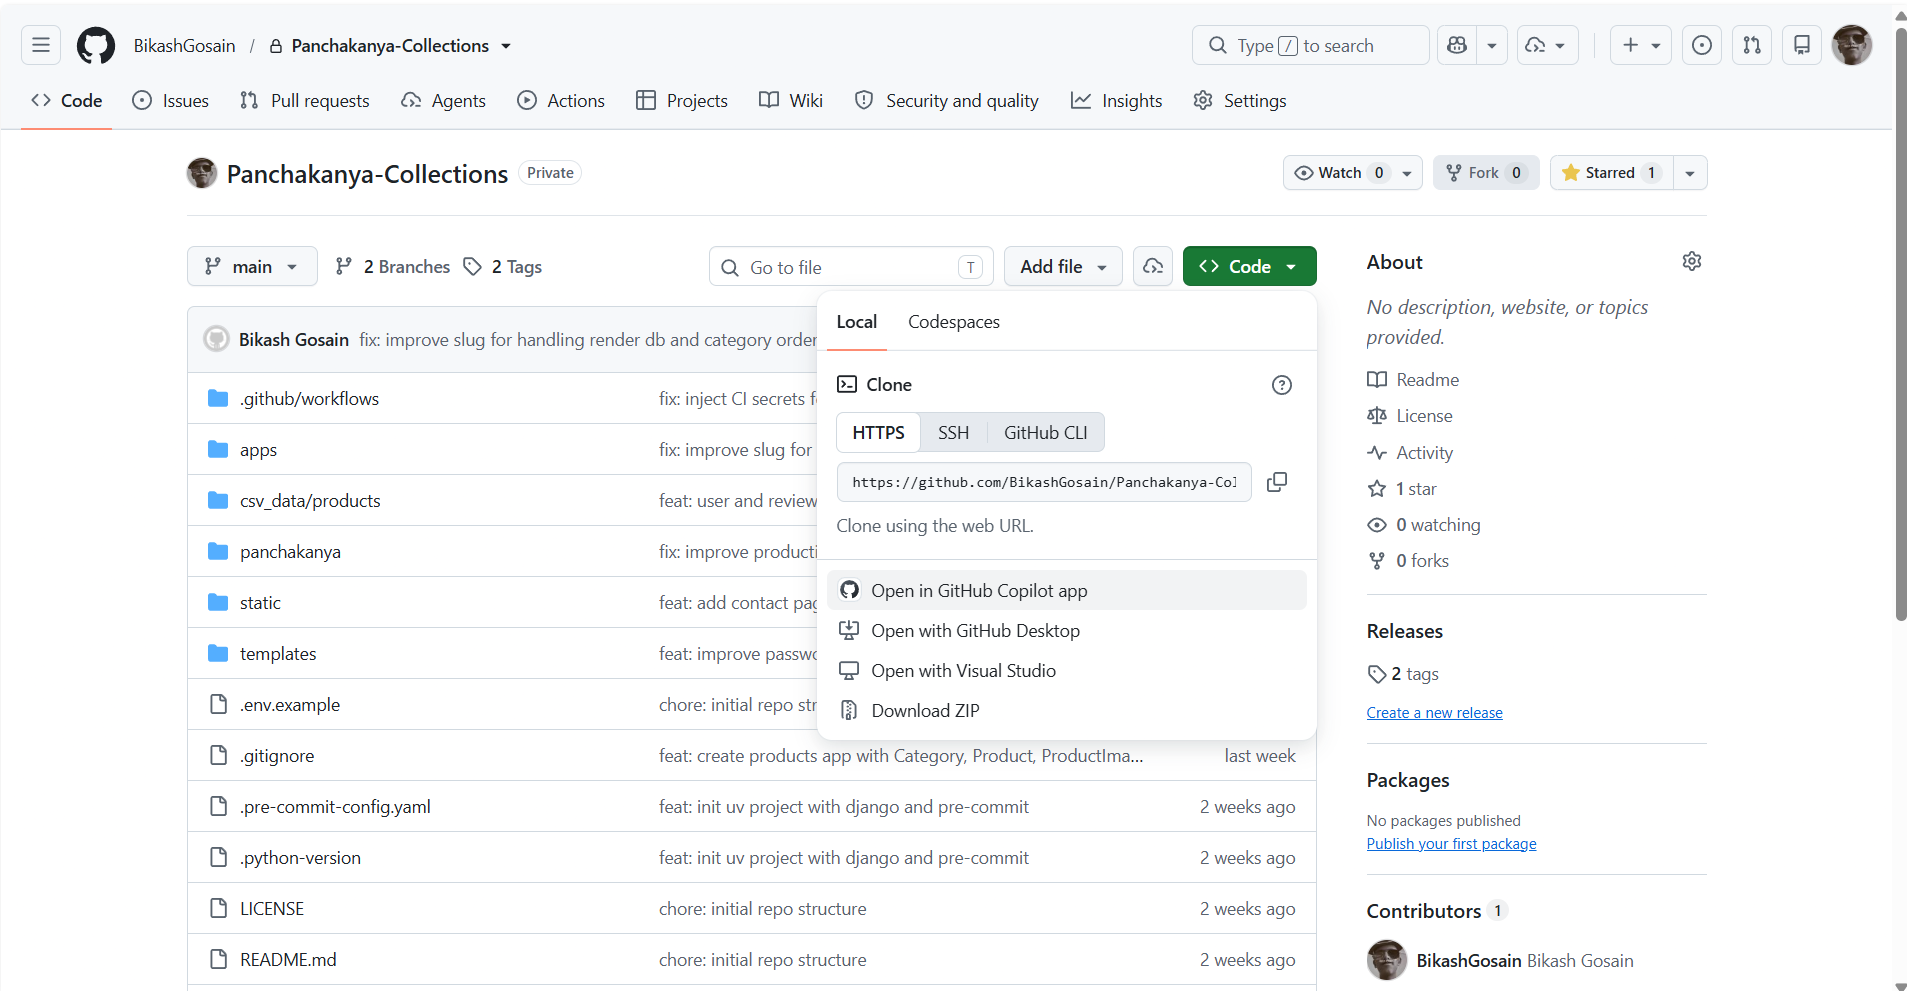Open the panchakanya folder
1907x991 pixels.
(290, 551)
